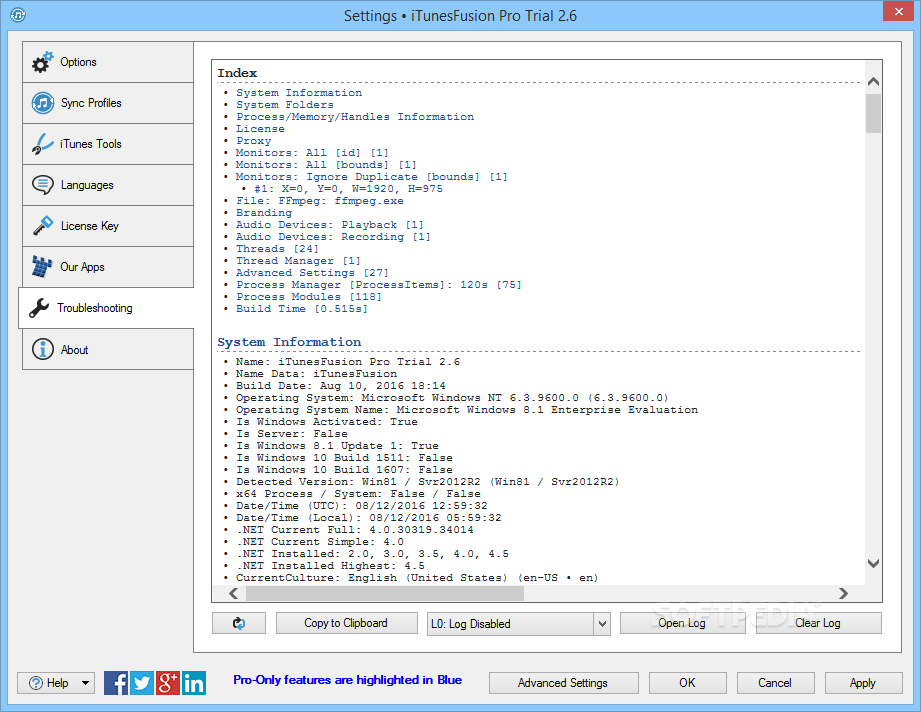This screenshot has width=921, height=712.
Task: Click the Options gear icon
Action: click(42, 62)
